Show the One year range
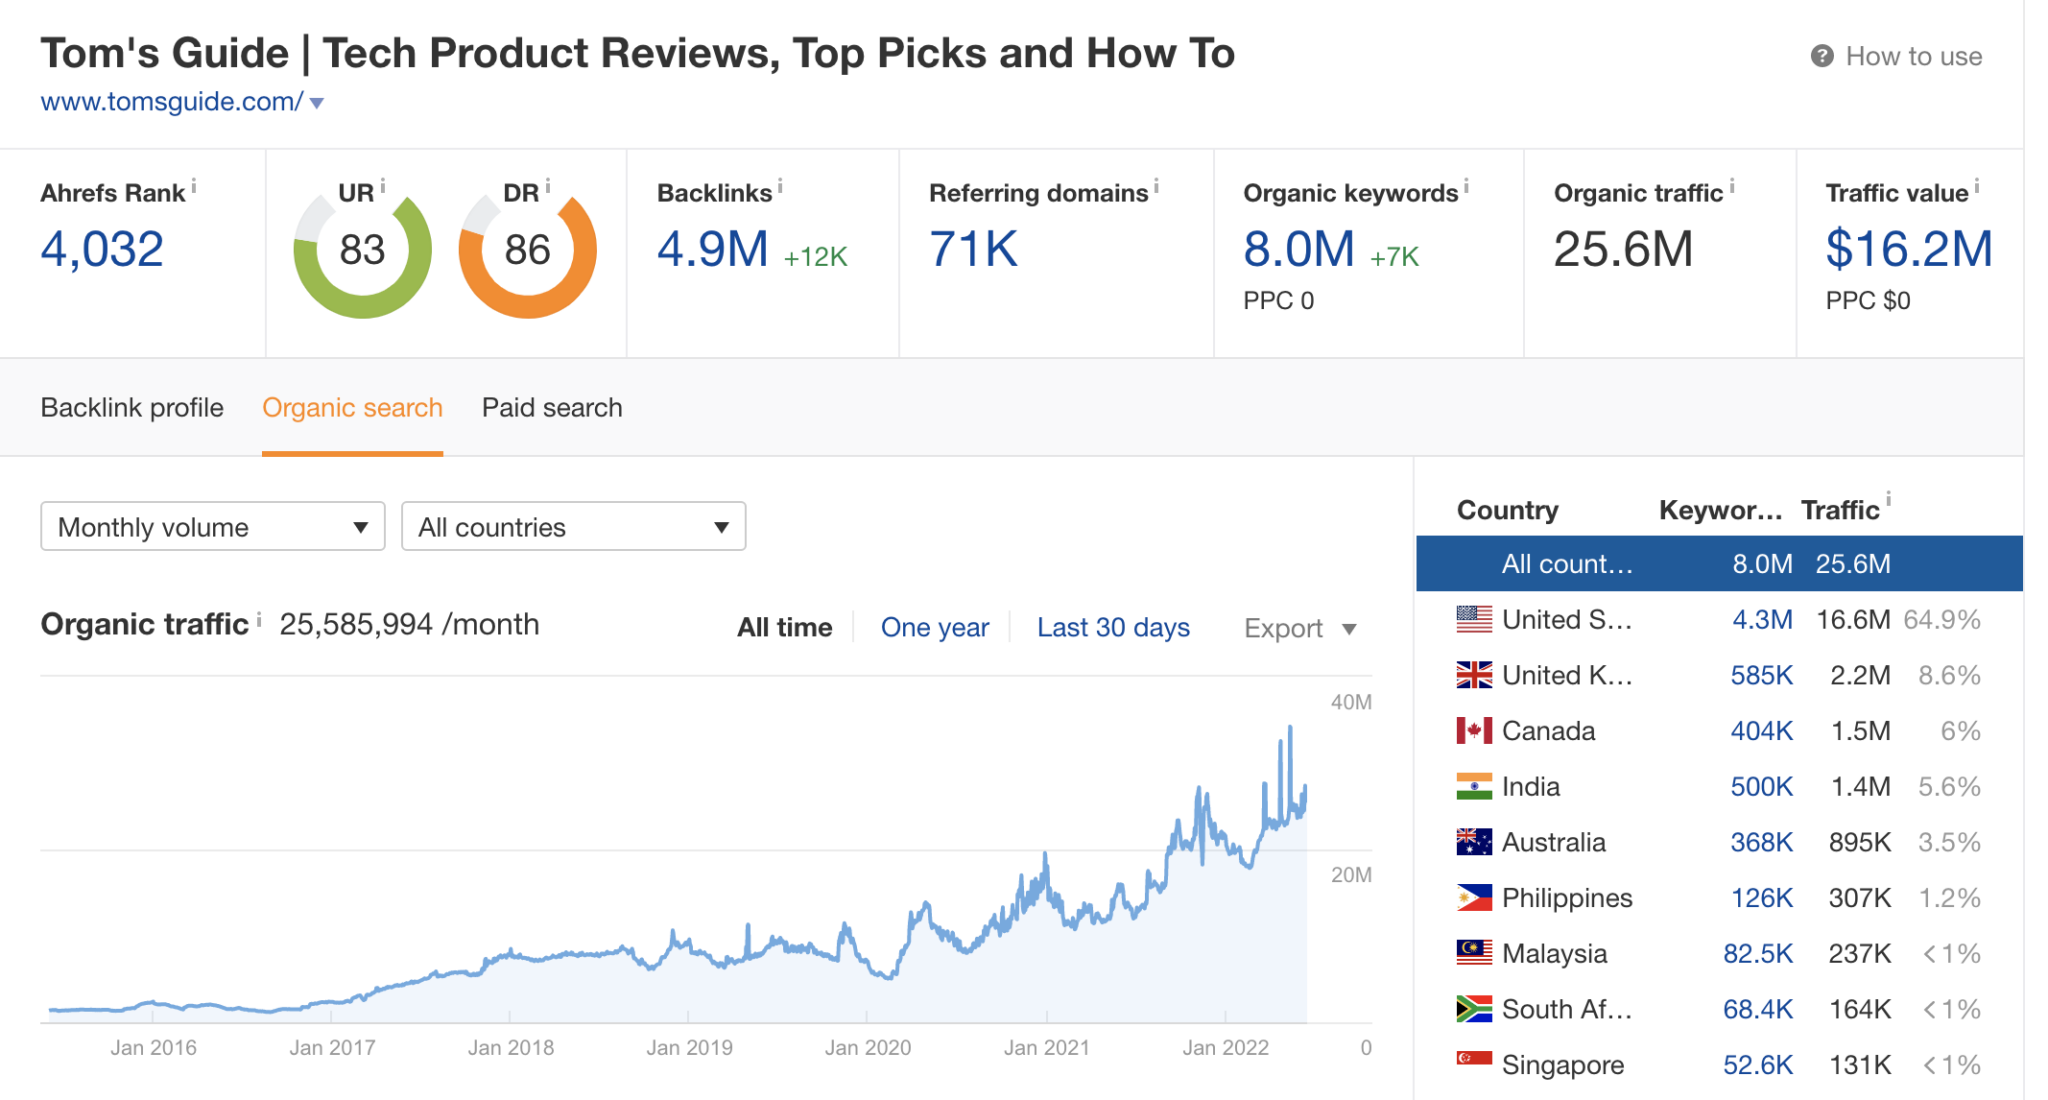This screenshot has width=2048, height=1100. (935, 628)
